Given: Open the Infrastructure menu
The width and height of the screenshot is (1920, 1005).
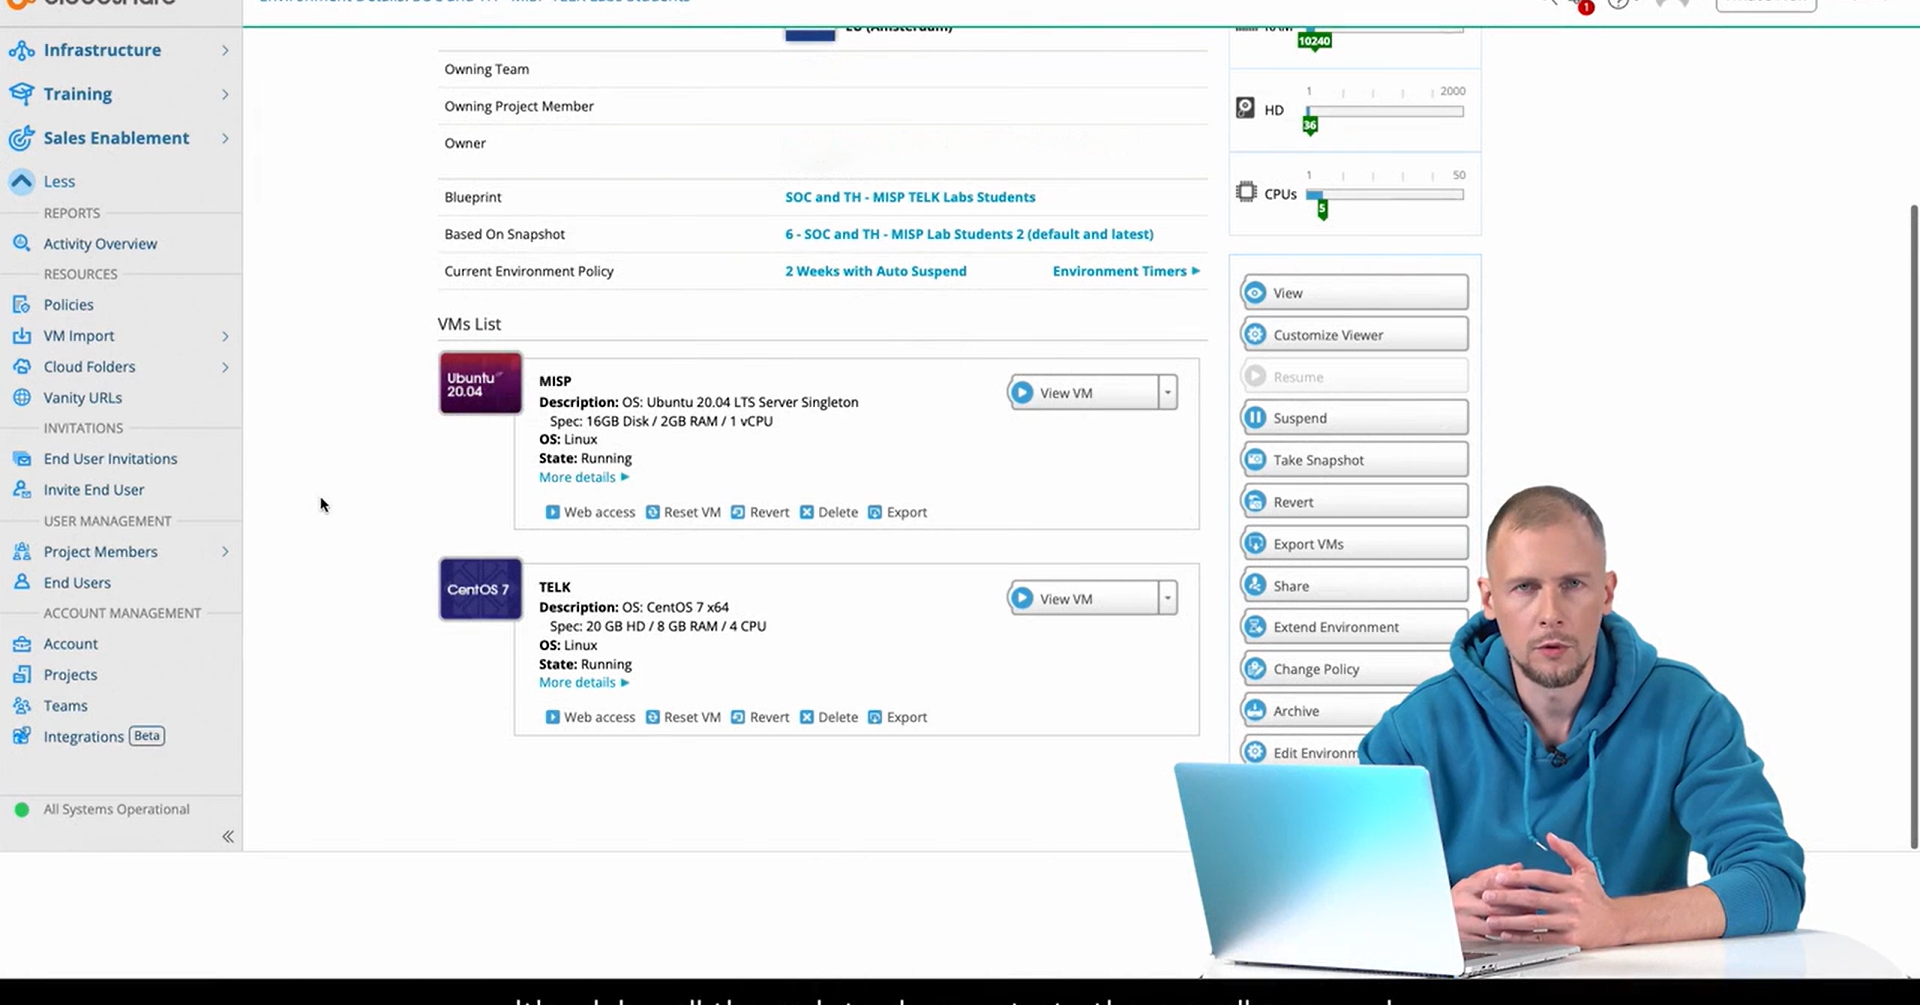Looking at the screenshot, I should tap(102, 50).
